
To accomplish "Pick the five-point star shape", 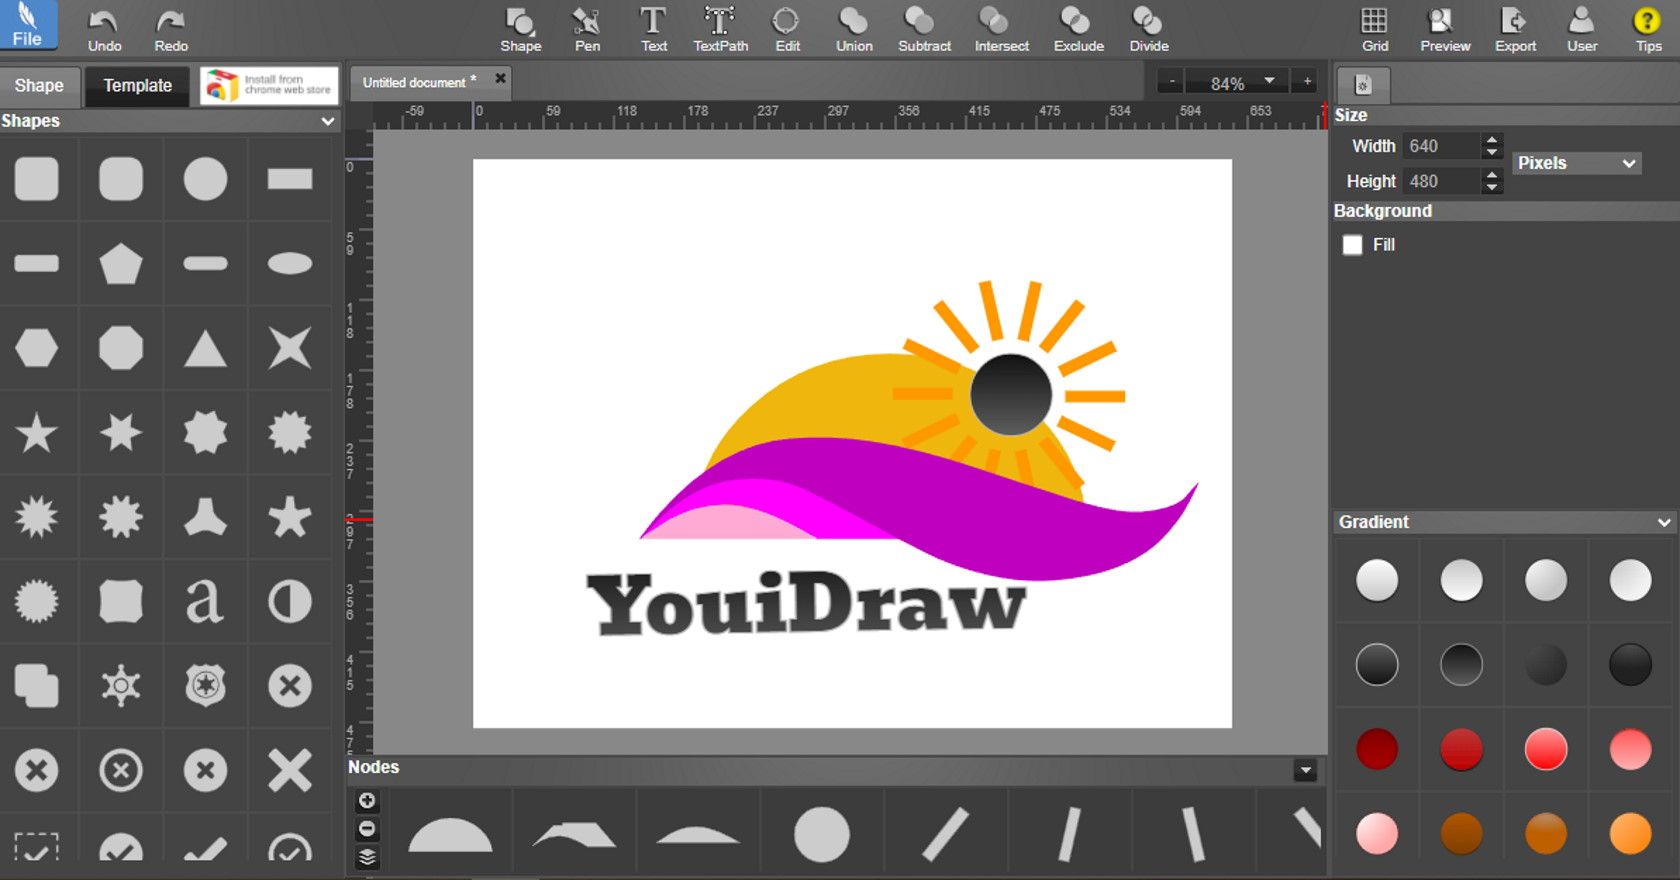I will 37,433.
